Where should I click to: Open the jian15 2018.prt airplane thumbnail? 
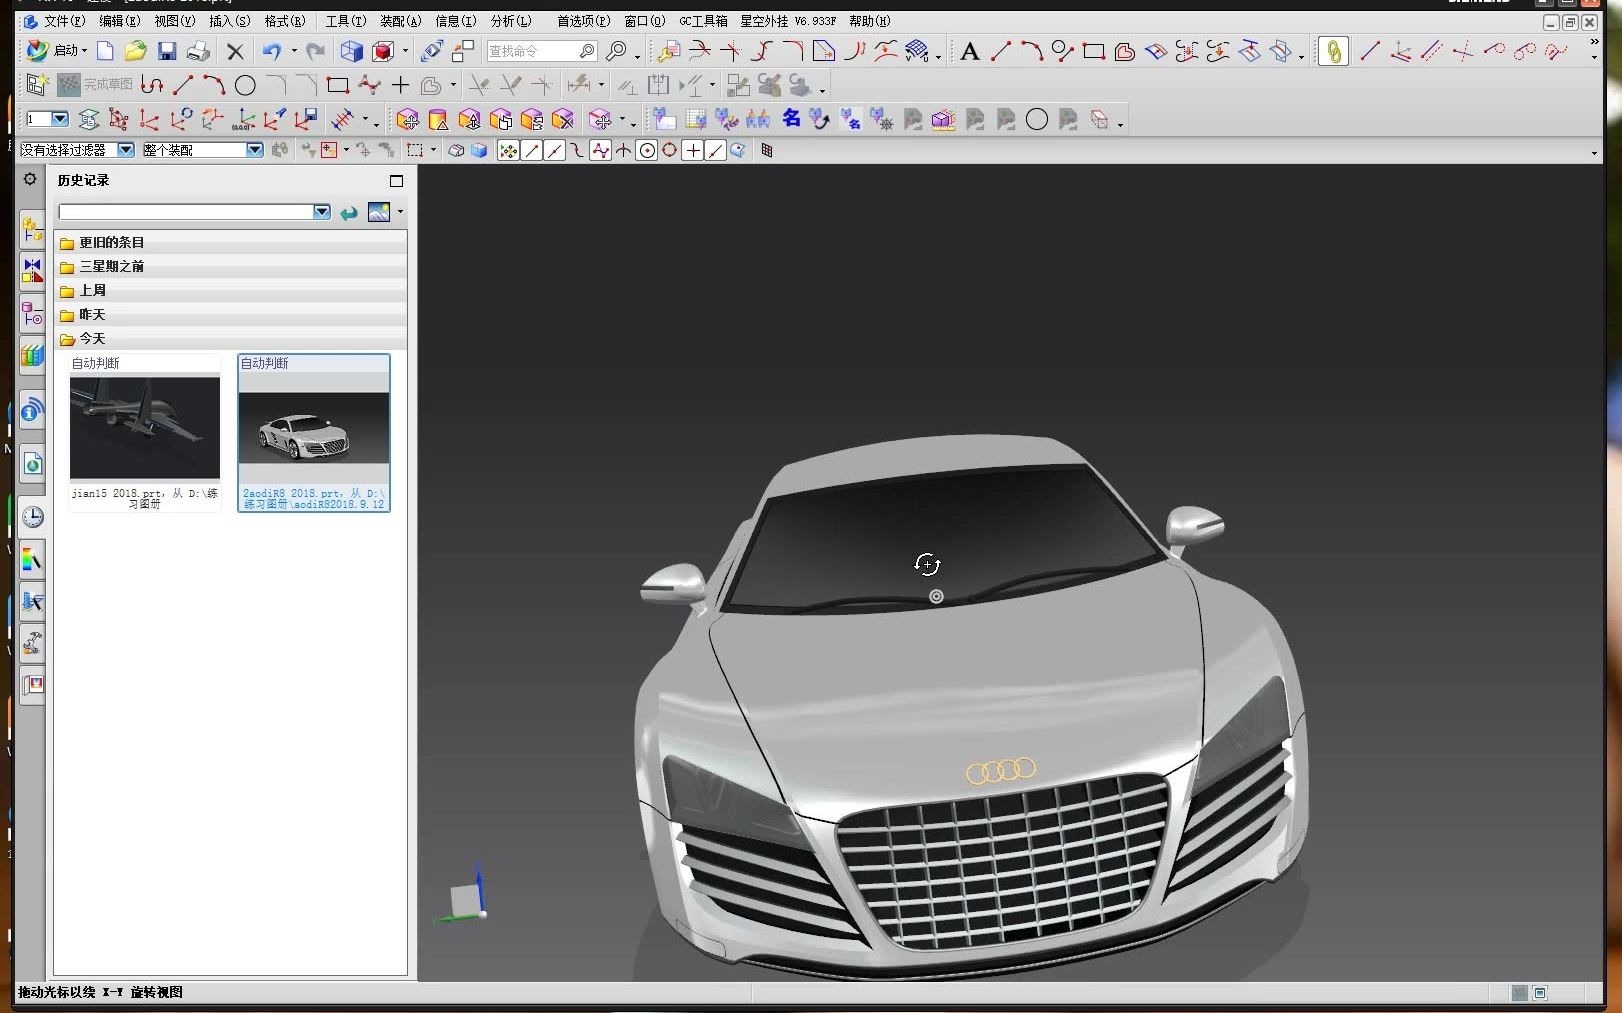145,428
